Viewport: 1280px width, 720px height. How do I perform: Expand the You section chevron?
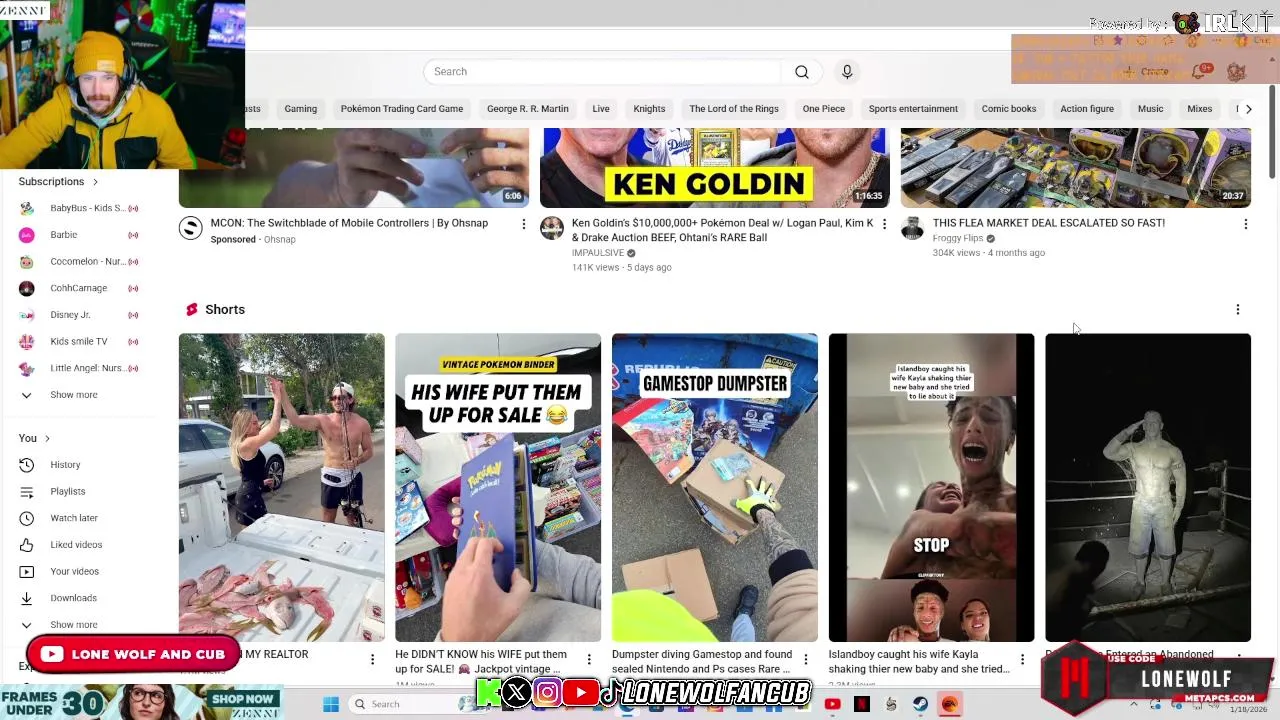click(x=47, y=438)
